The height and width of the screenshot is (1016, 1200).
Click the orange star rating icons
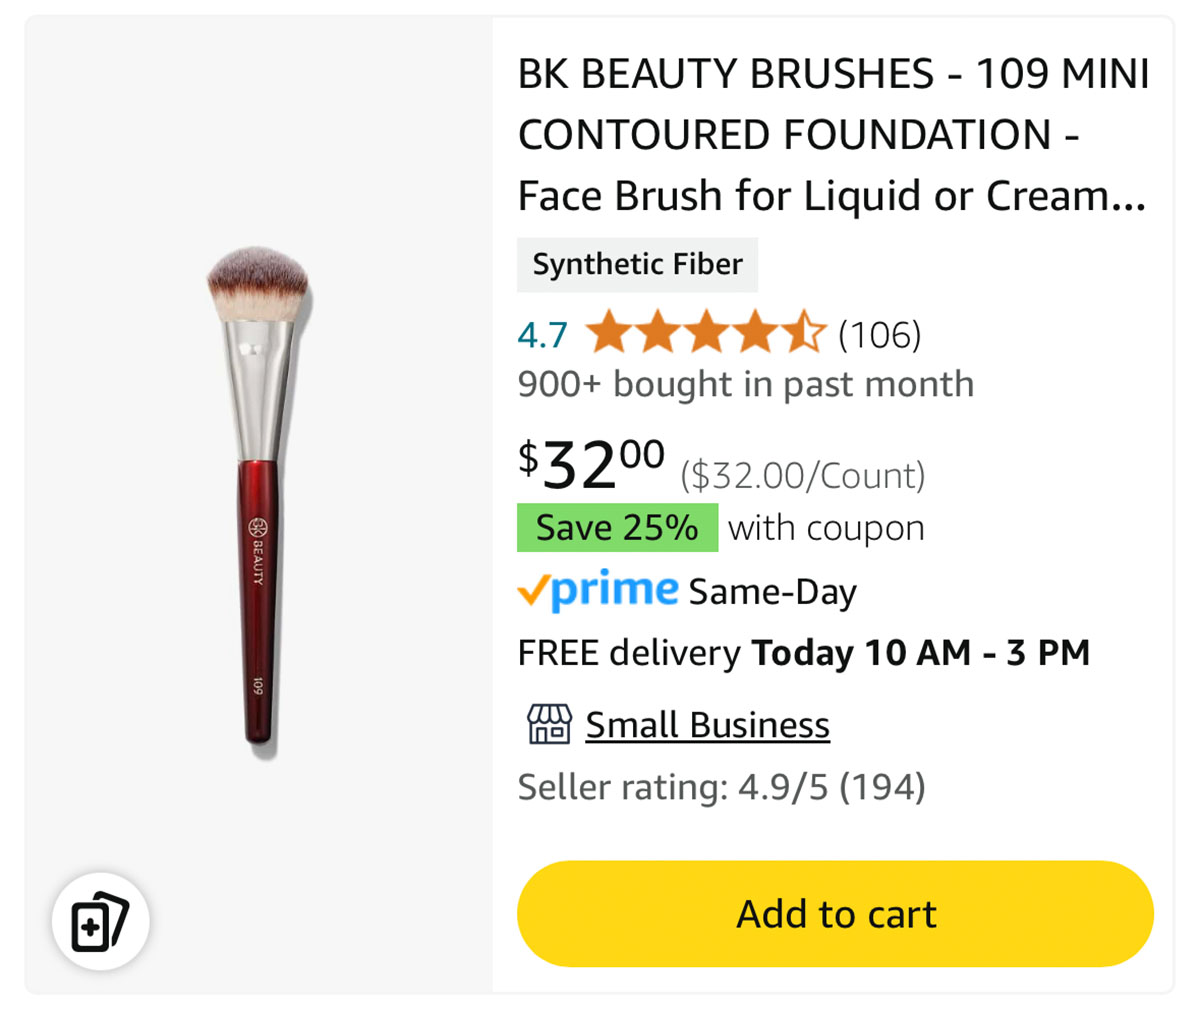[x=706, y=333]
